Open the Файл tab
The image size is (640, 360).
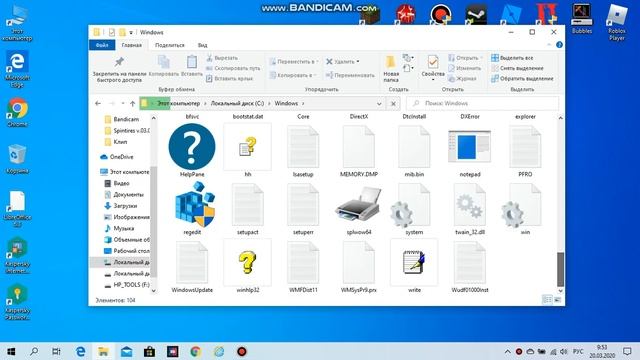coord(102,45)
